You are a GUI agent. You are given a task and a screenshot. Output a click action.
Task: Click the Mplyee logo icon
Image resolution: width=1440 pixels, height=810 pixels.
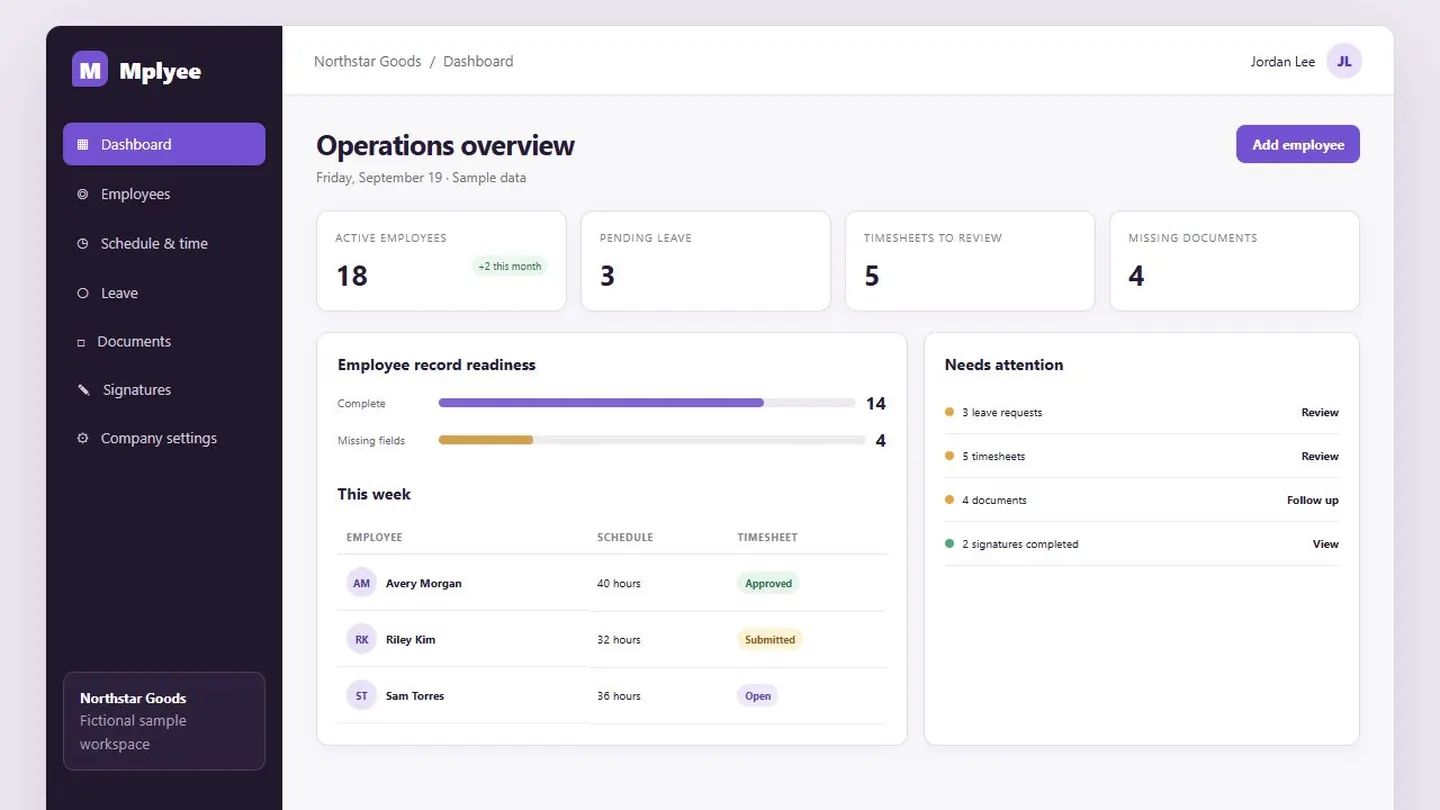(x=90, y=69)
